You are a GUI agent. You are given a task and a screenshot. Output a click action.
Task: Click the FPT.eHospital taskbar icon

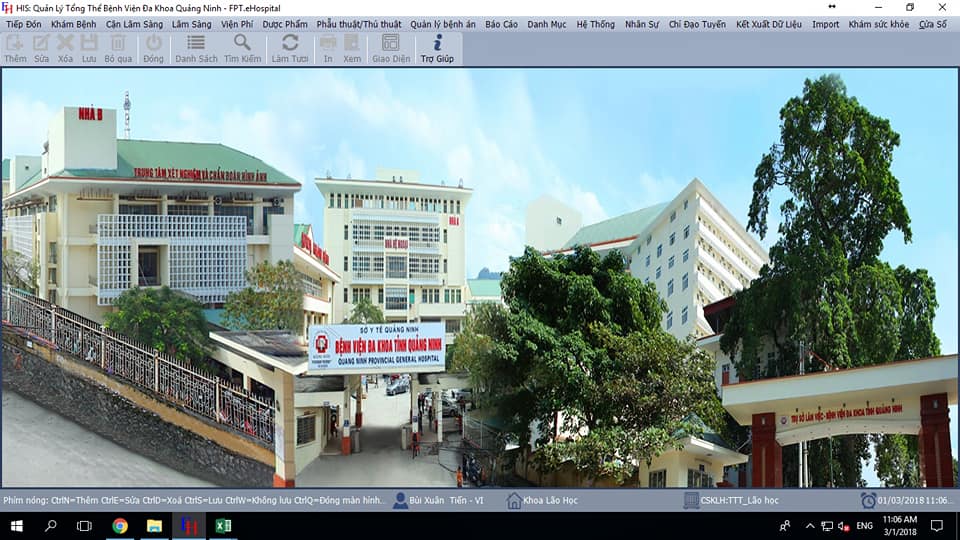point(189,526)
